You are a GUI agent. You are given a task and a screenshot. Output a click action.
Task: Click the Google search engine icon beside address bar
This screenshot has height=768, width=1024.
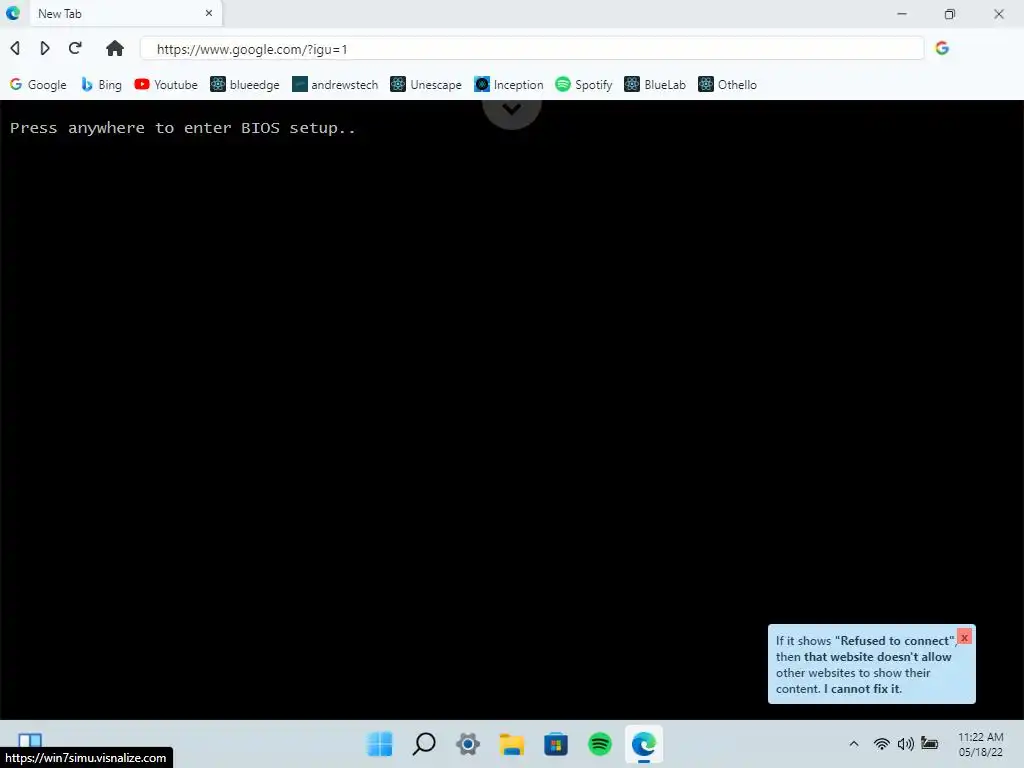(942, 48)
